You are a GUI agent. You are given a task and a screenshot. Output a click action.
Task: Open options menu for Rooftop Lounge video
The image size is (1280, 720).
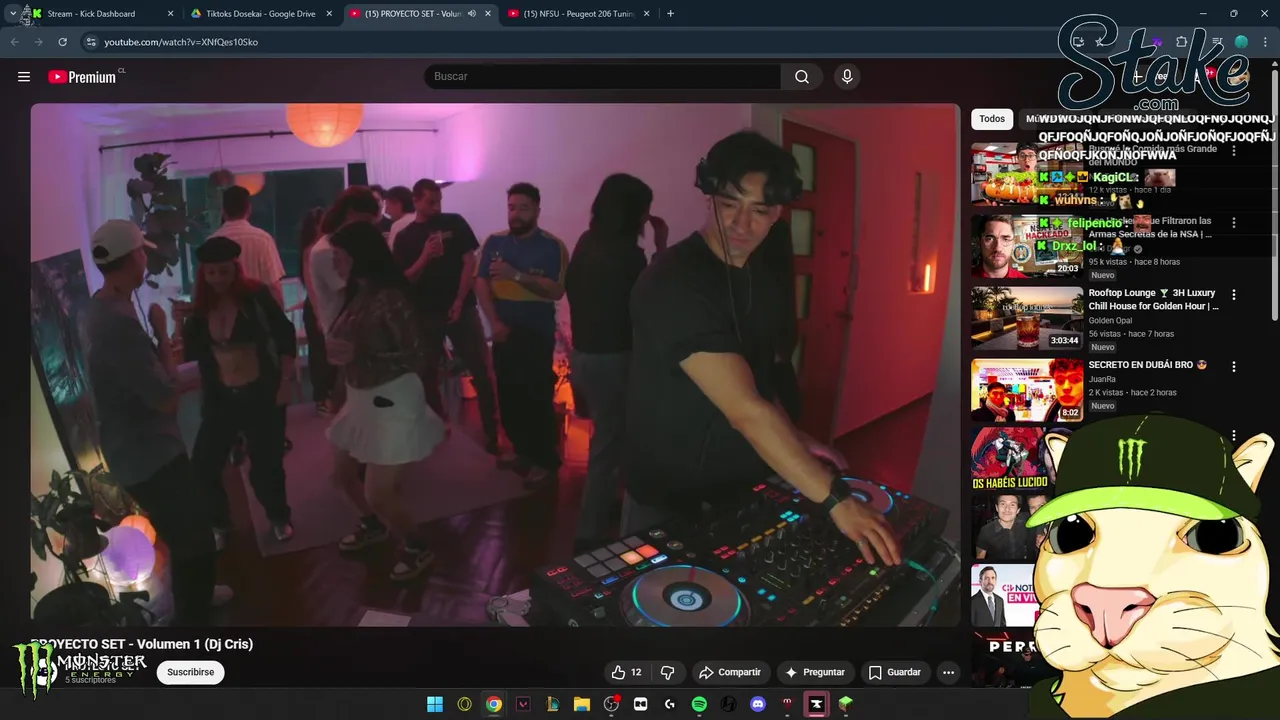pos(1233,295)
